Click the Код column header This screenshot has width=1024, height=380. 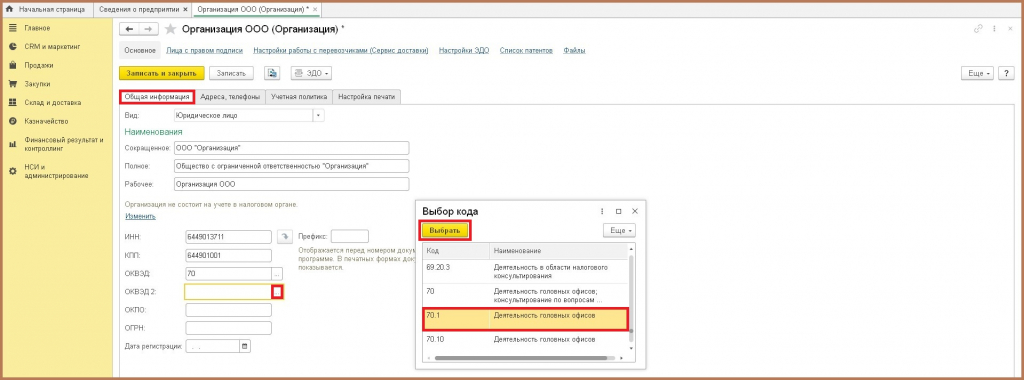coord(456,251)
